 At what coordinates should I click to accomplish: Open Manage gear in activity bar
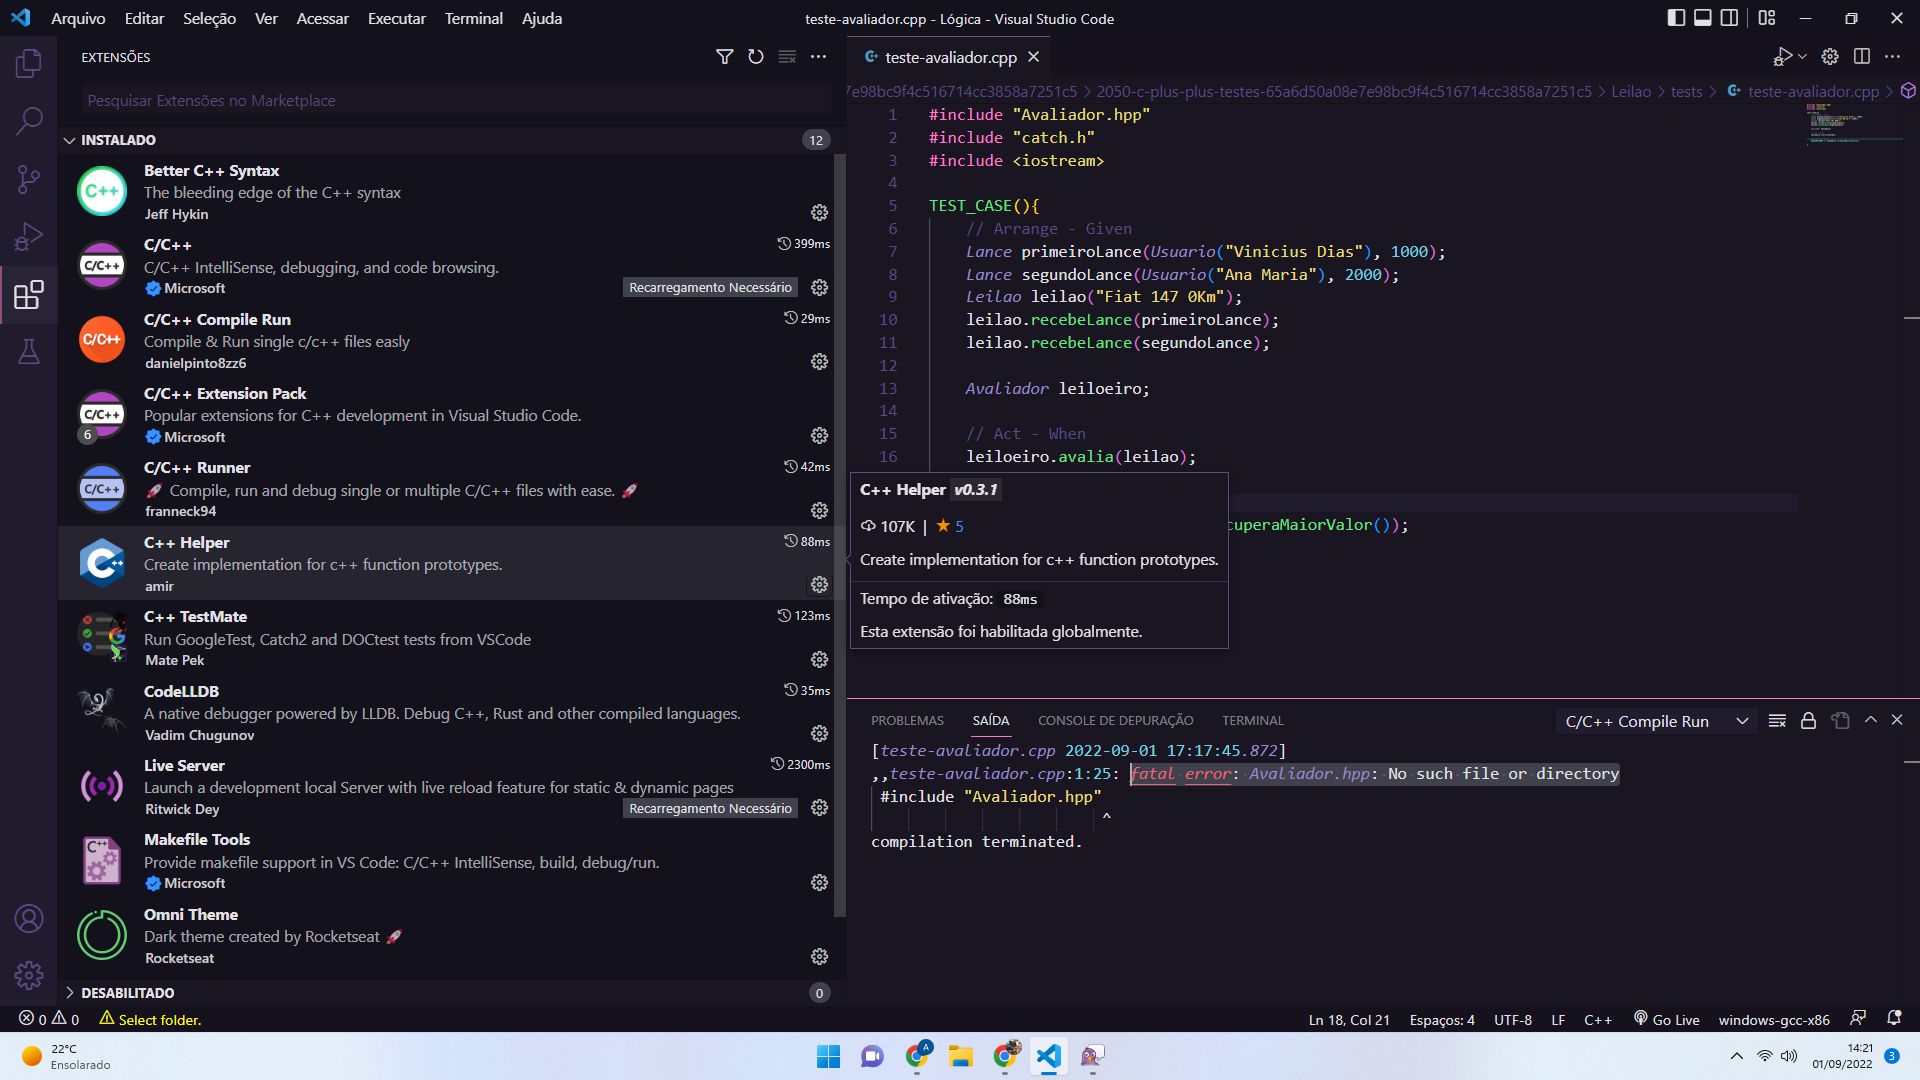pos(29,975)
